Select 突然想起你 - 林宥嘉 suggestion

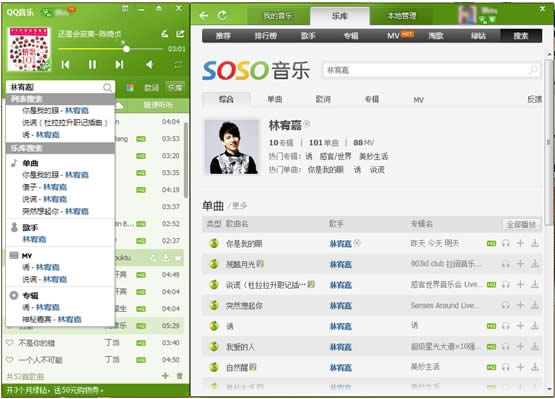55,211
